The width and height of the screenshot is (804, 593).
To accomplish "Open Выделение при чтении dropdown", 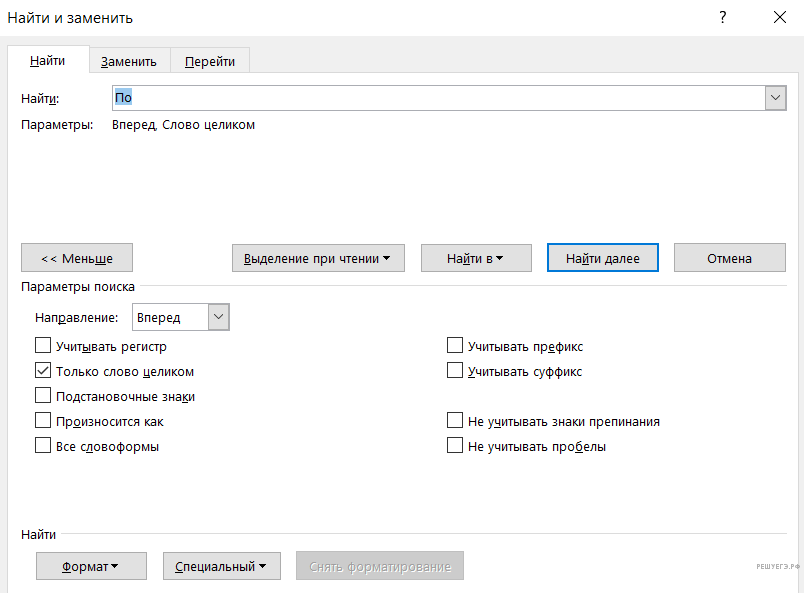I will [318, 258].
